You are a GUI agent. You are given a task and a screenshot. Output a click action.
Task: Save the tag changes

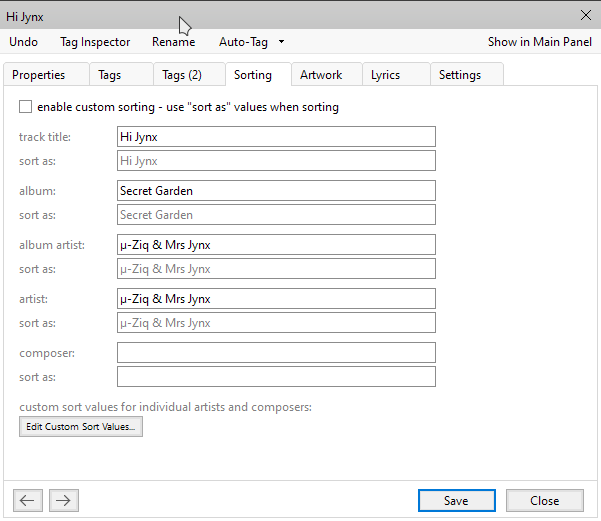coord(456,500)
